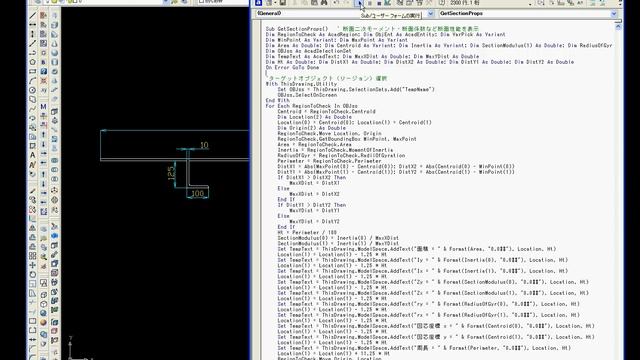
Task: Toggle Design Mode in VBA toolbar
Action: (388, 3)
